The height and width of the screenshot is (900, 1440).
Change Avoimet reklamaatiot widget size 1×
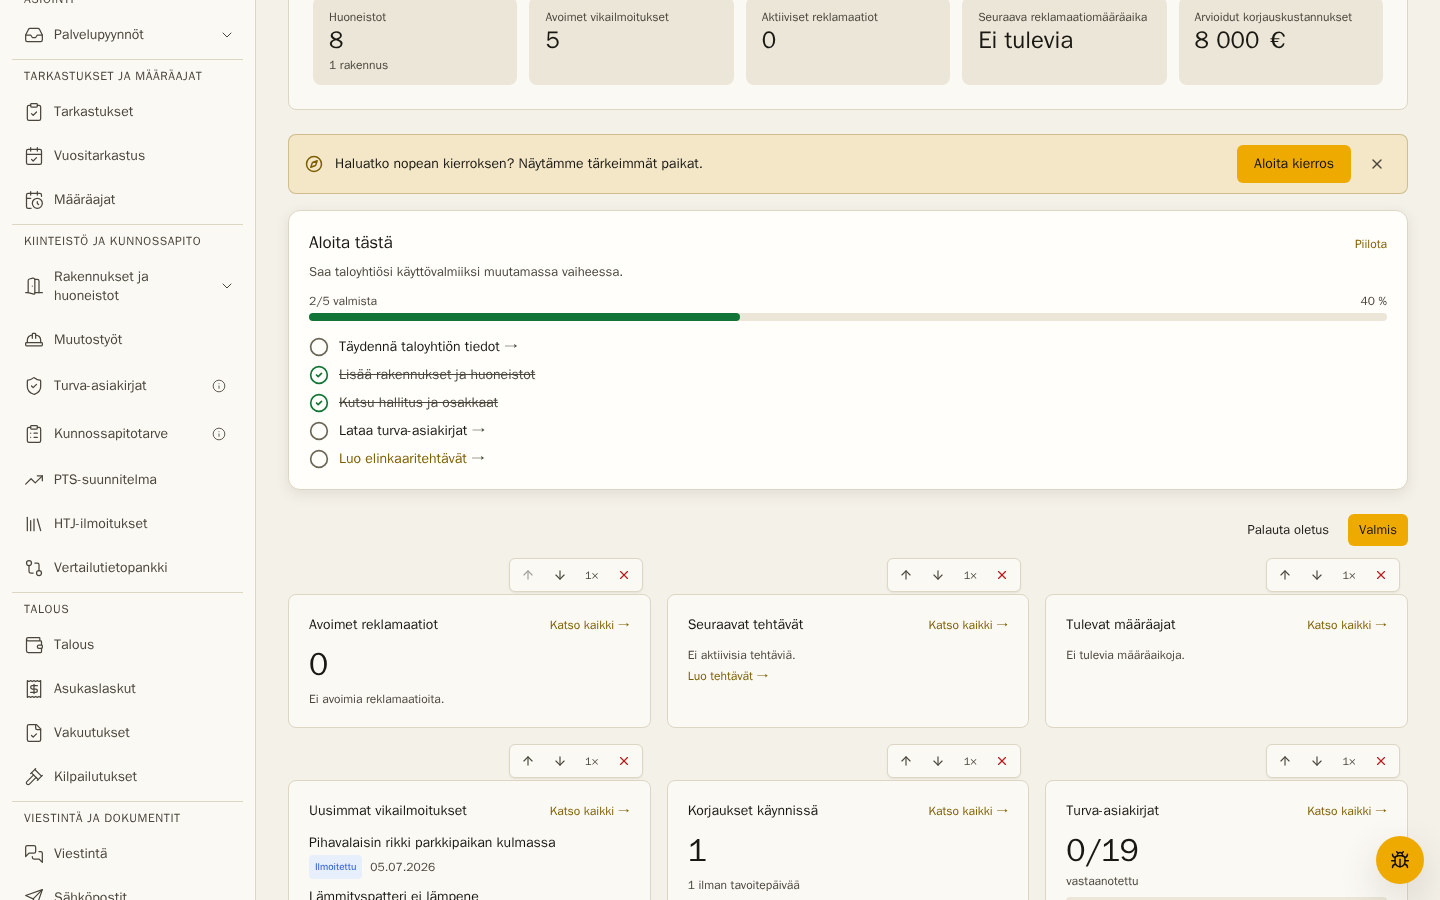(x=592, y=575)
